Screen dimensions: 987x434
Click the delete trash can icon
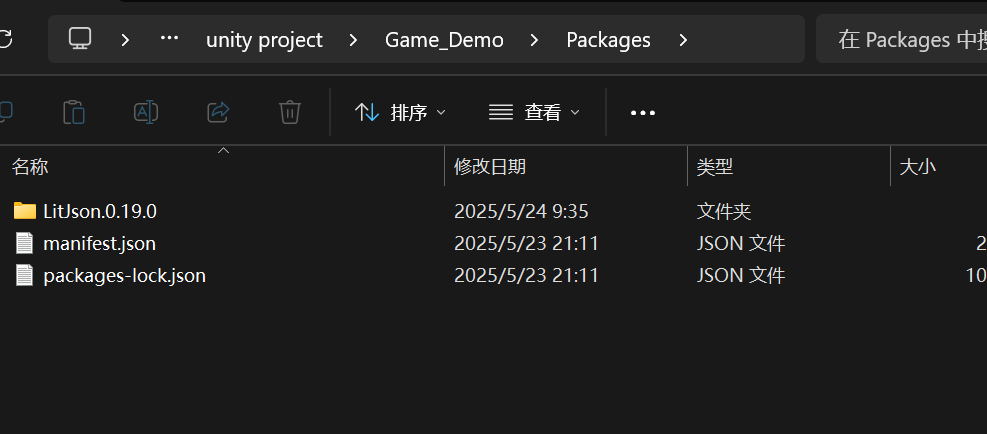coord(290,112)
